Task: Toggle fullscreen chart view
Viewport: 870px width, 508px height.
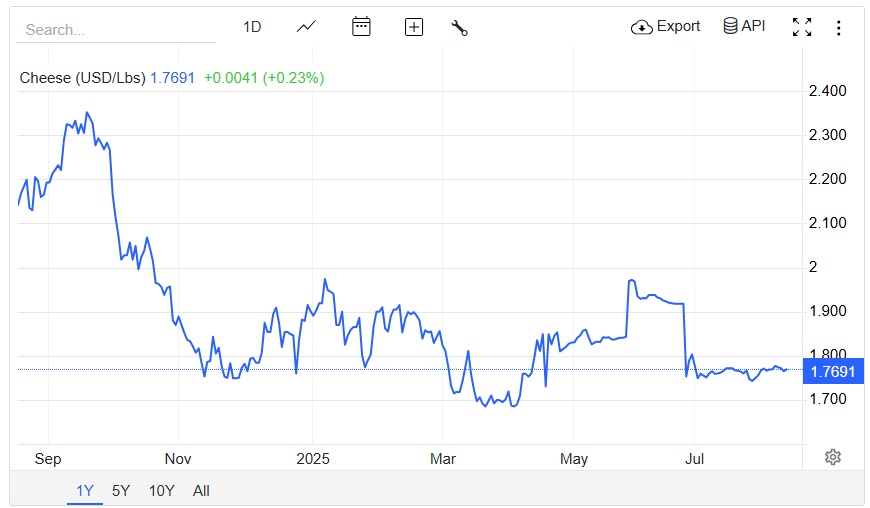Action: point(802,27)
